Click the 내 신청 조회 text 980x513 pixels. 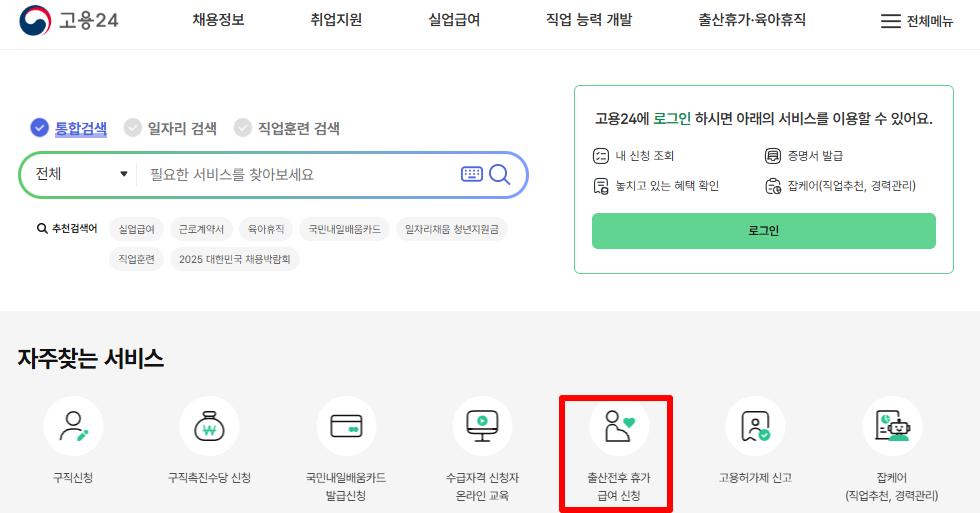644,156
